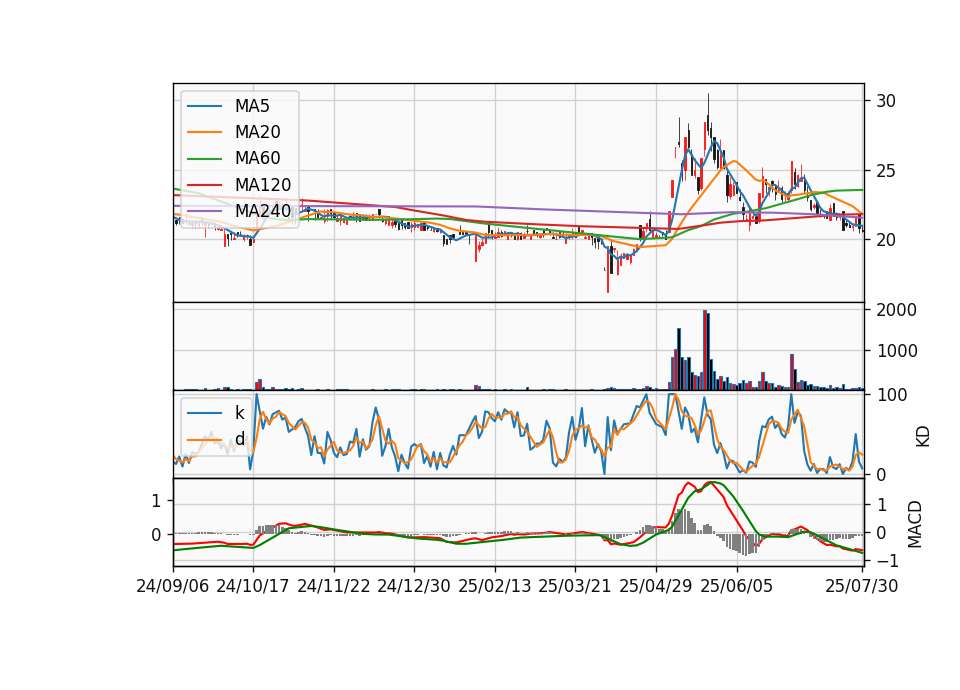Viewport: 960px width, 690px height.
Task: Click the 24/12/30 date axis label
Action: coord(414,586)
